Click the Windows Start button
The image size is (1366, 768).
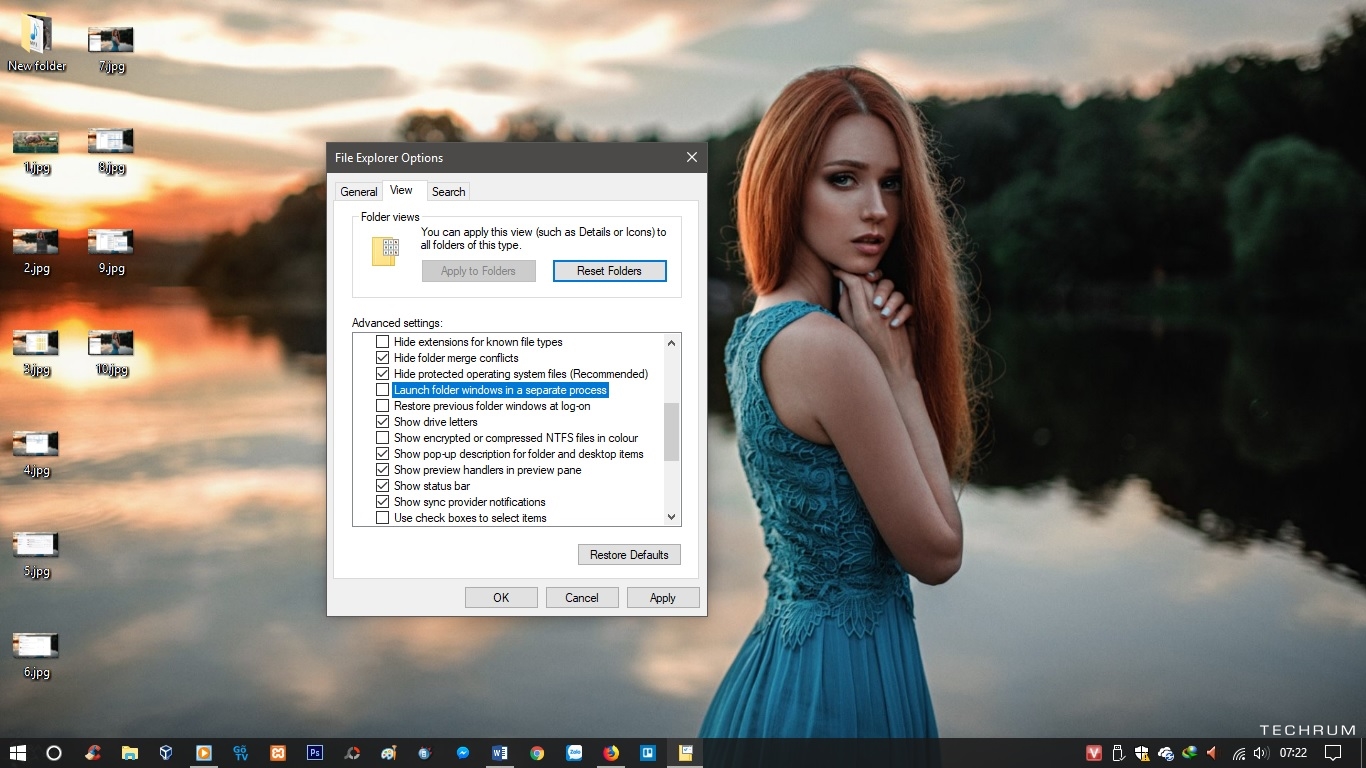[x=17, y=753]
